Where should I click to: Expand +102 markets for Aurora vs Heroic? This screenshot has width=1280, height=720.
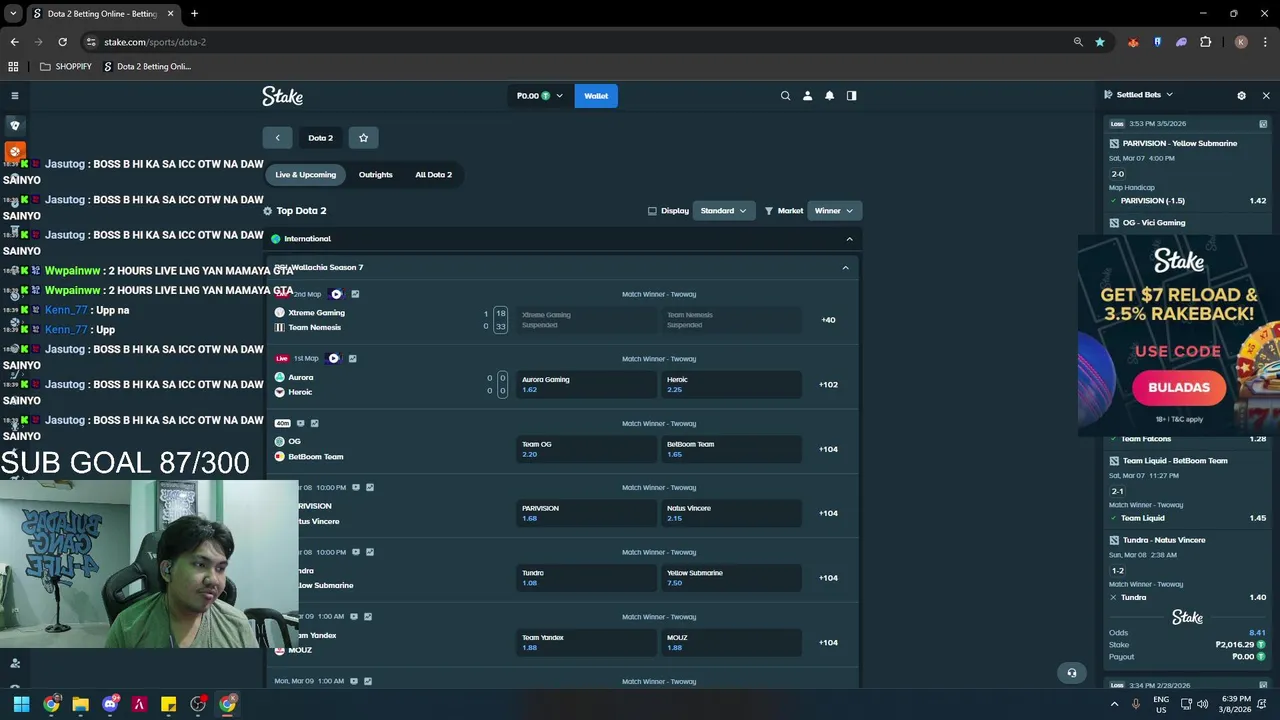(x=828, y=385)
